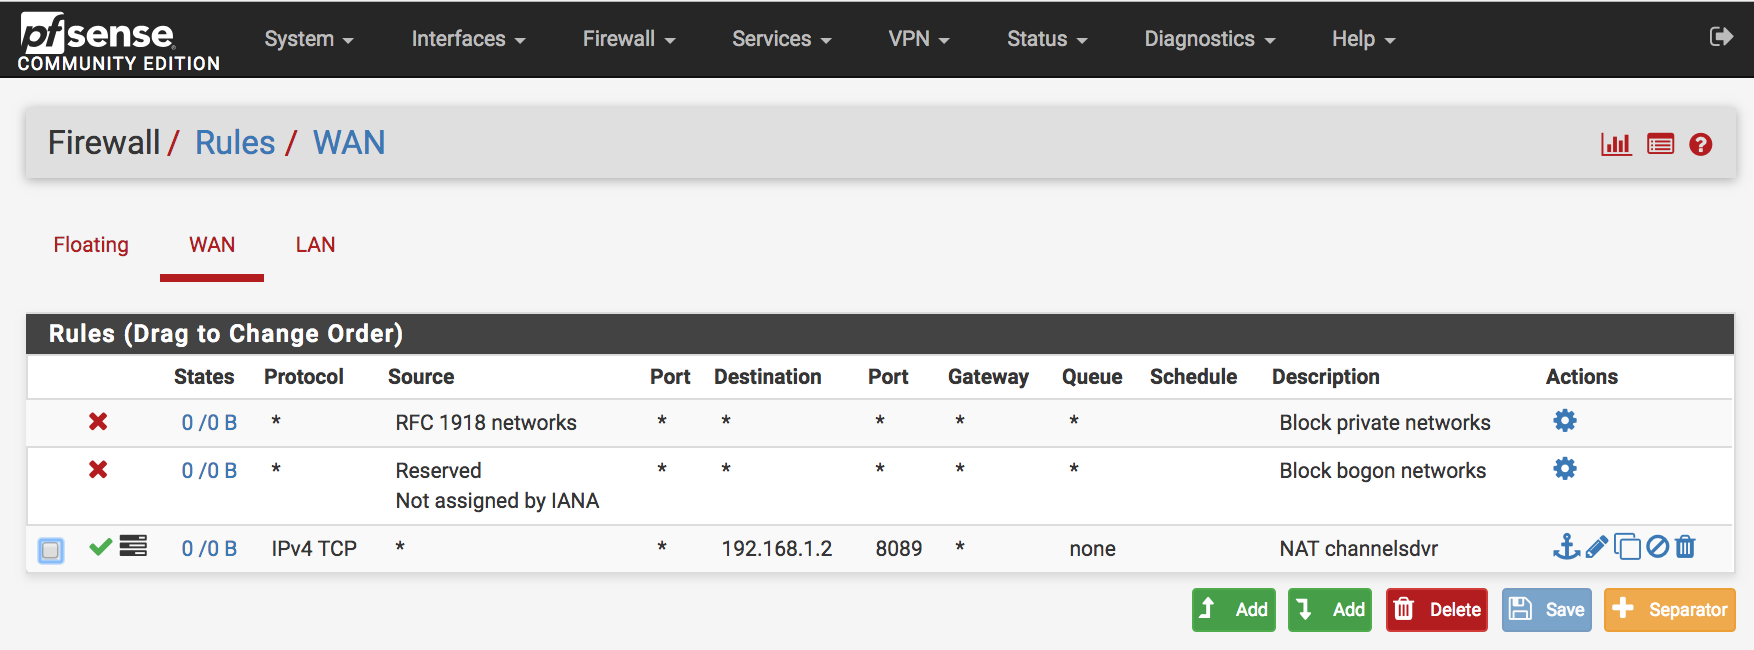Open settings gear for Block bogon networks
The width and height of the screenshot is (1754, 650).
pos(1564,469)
